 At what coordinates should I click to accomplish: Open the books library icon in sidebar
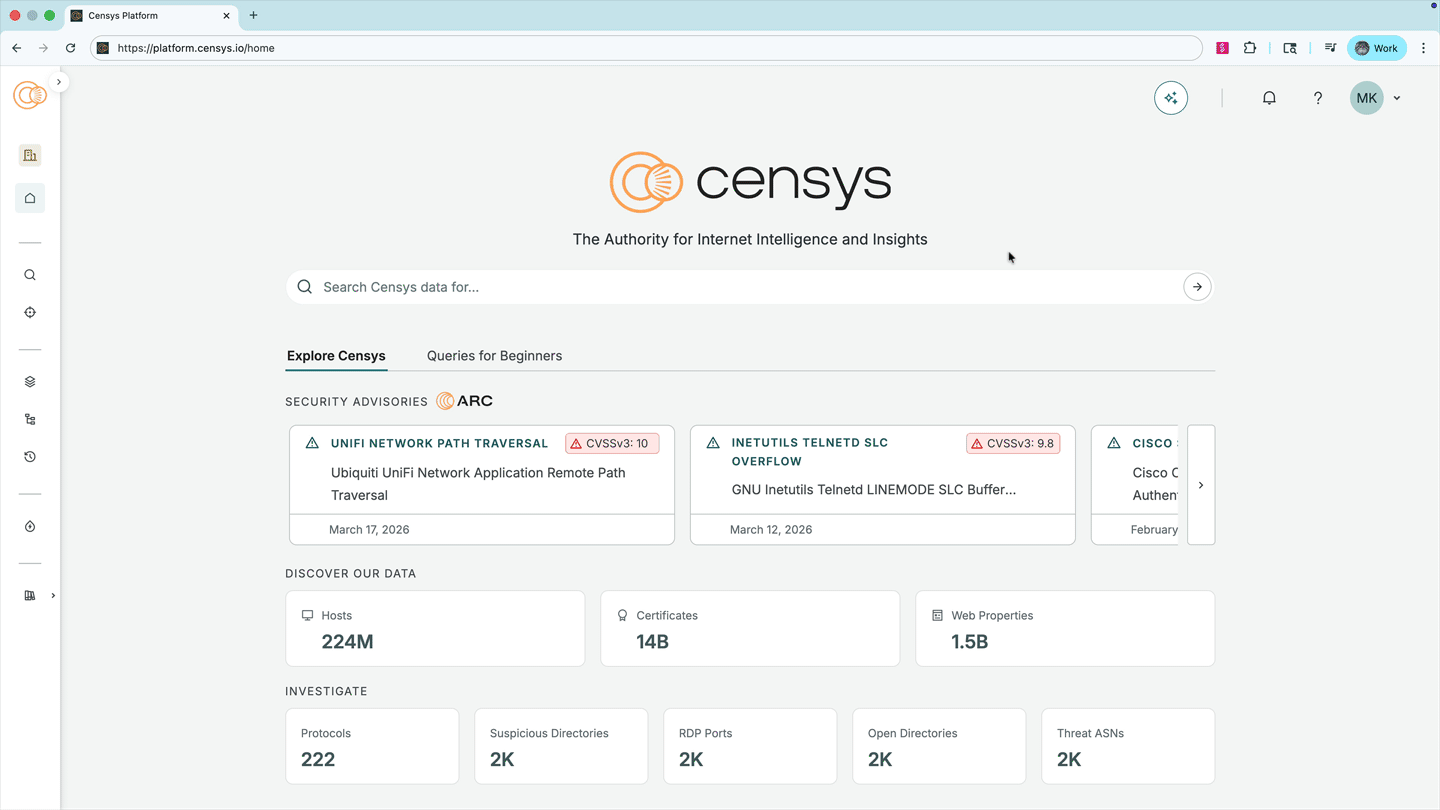click(30, 596)
